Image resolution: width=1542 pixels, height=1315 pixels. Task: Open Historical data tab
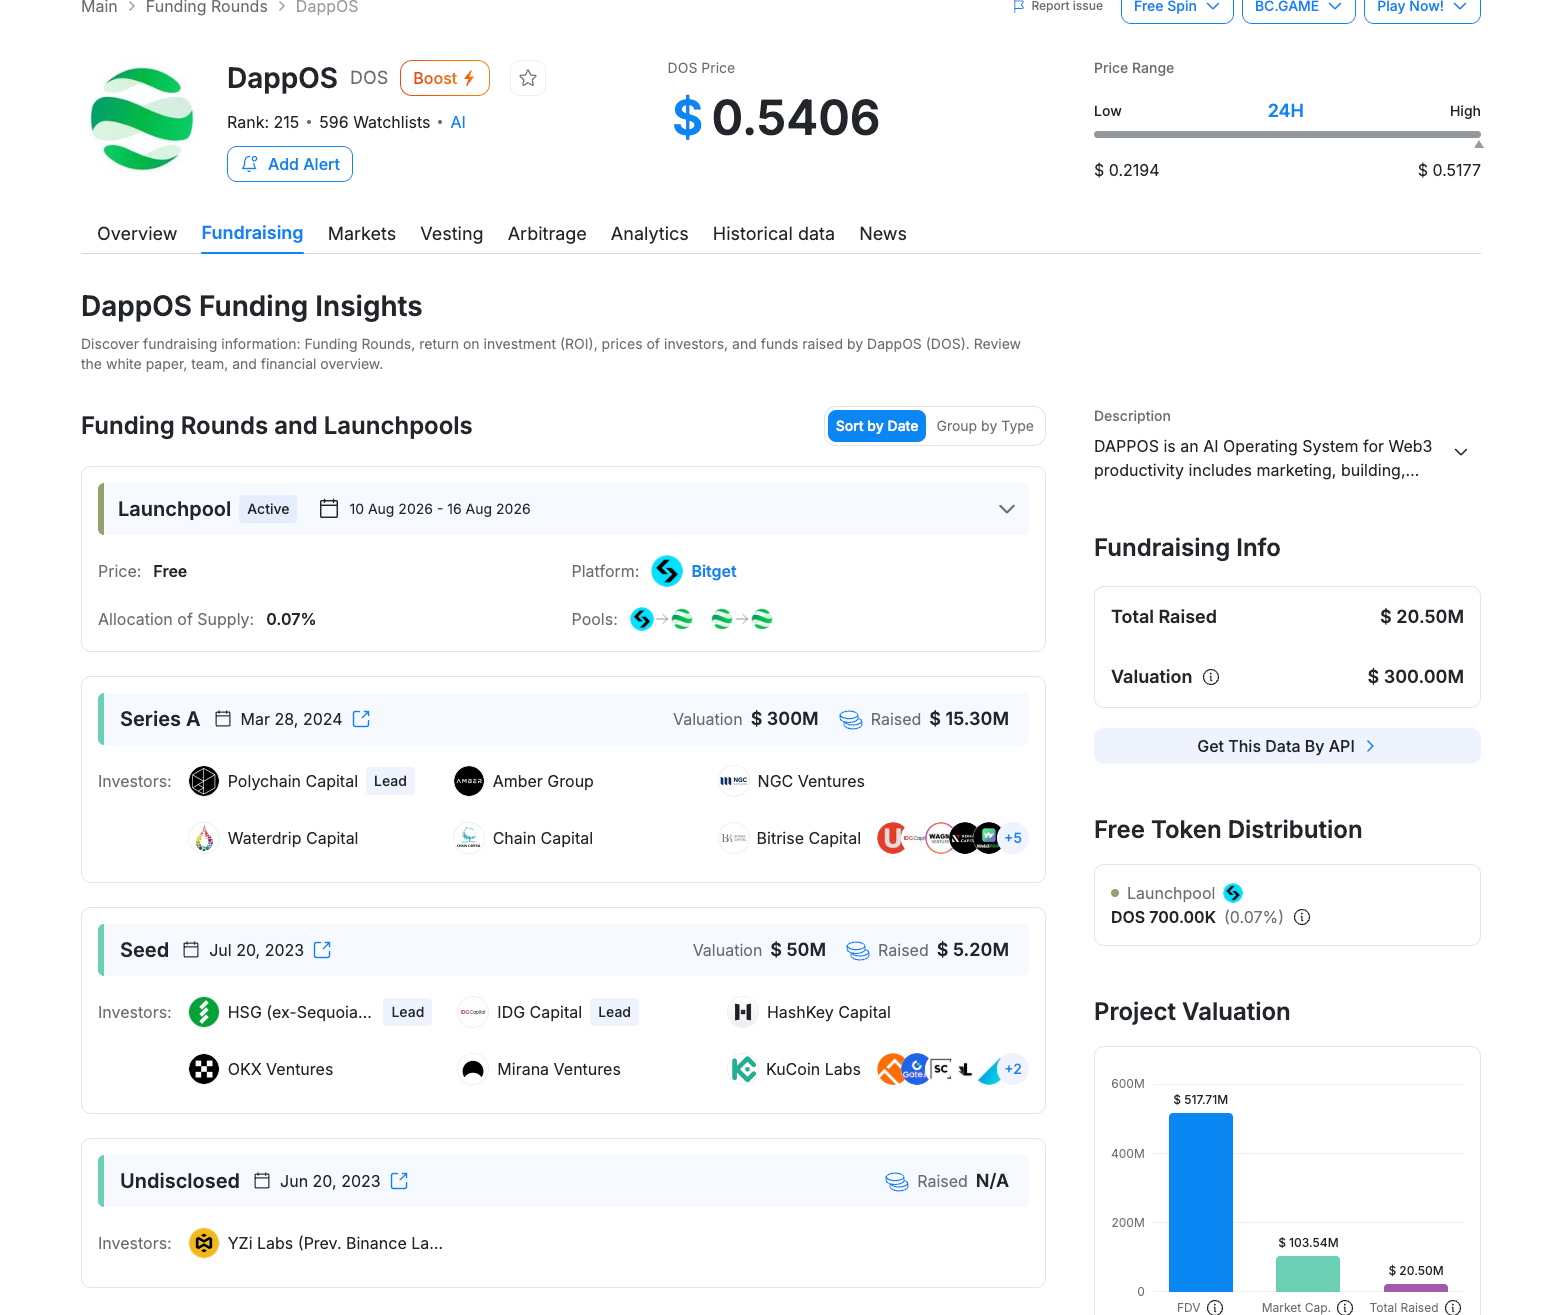(x=774, y=234)
